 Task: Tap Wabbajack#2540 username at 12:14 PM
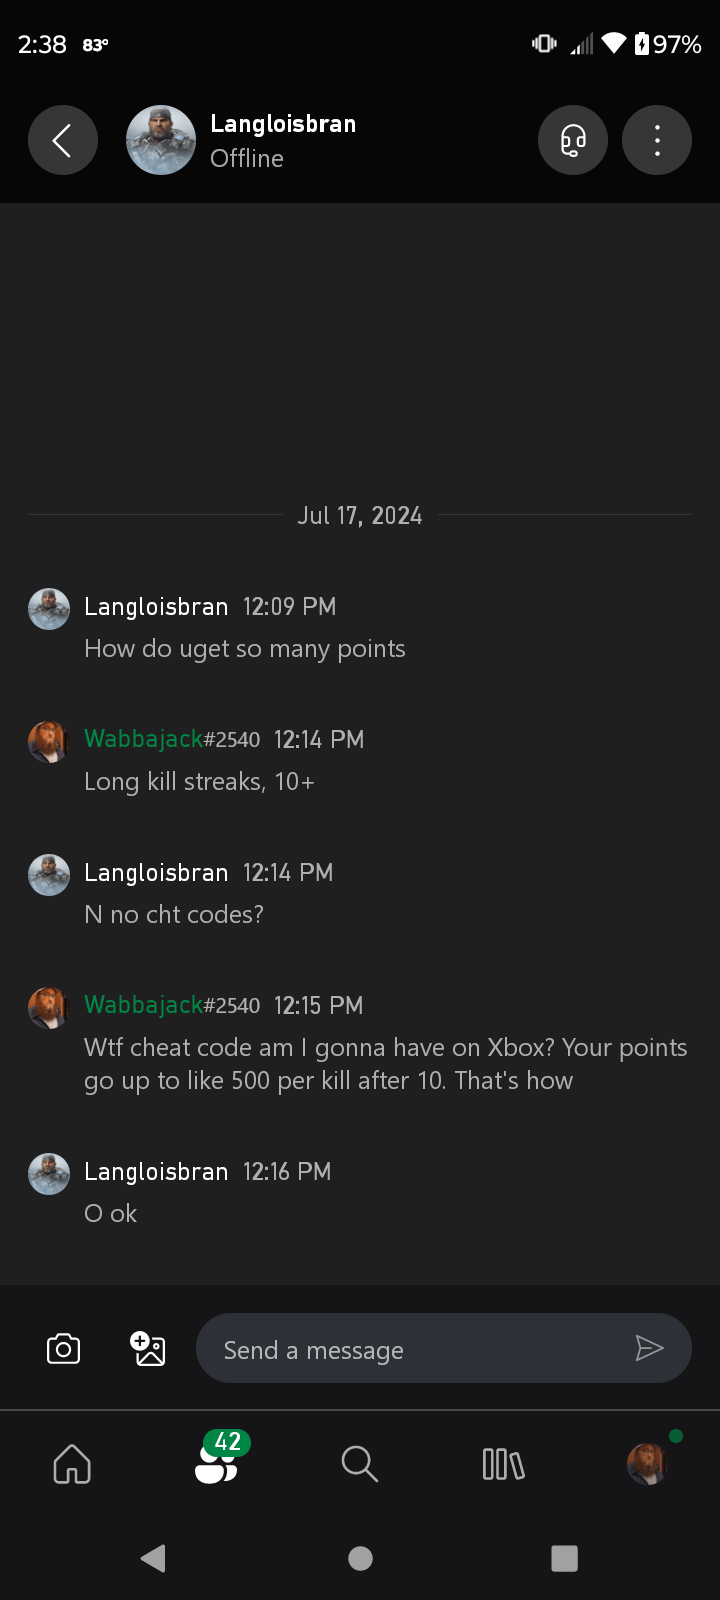pyautogui.click(x=171, y=739)
